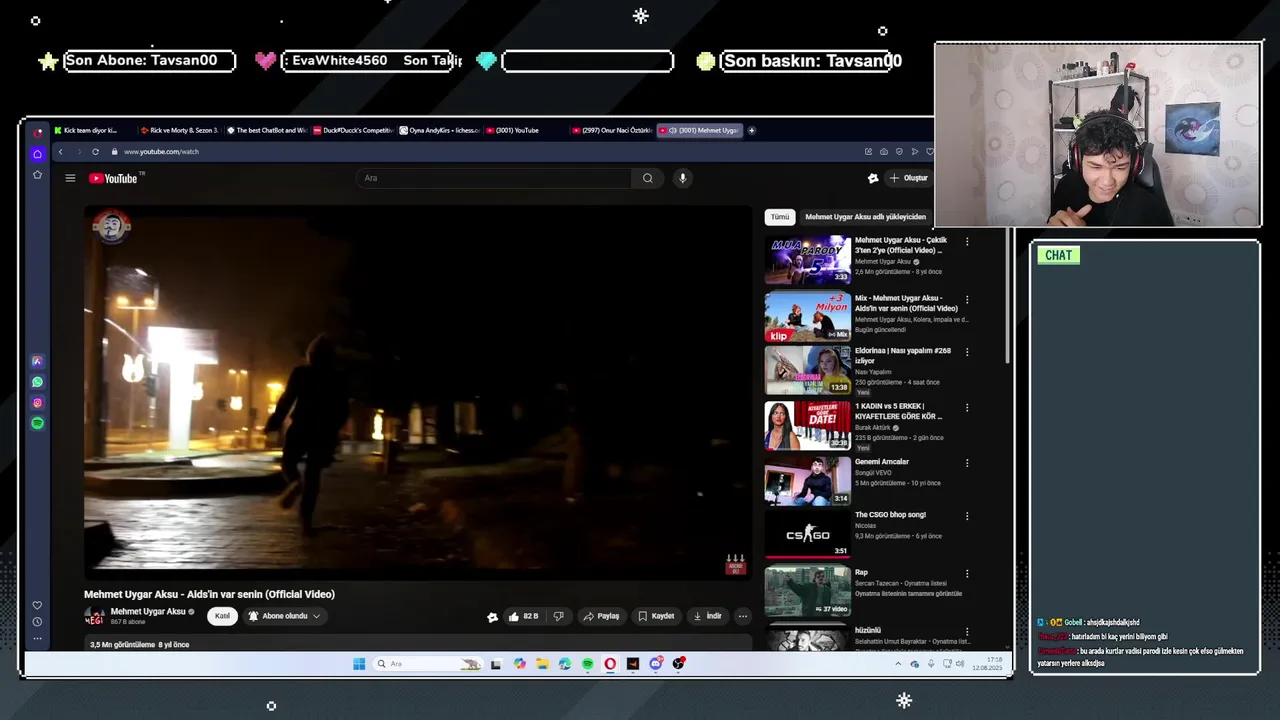
Task: Open Spotify from the Windows taskbar
Action: tap(587, 664)
